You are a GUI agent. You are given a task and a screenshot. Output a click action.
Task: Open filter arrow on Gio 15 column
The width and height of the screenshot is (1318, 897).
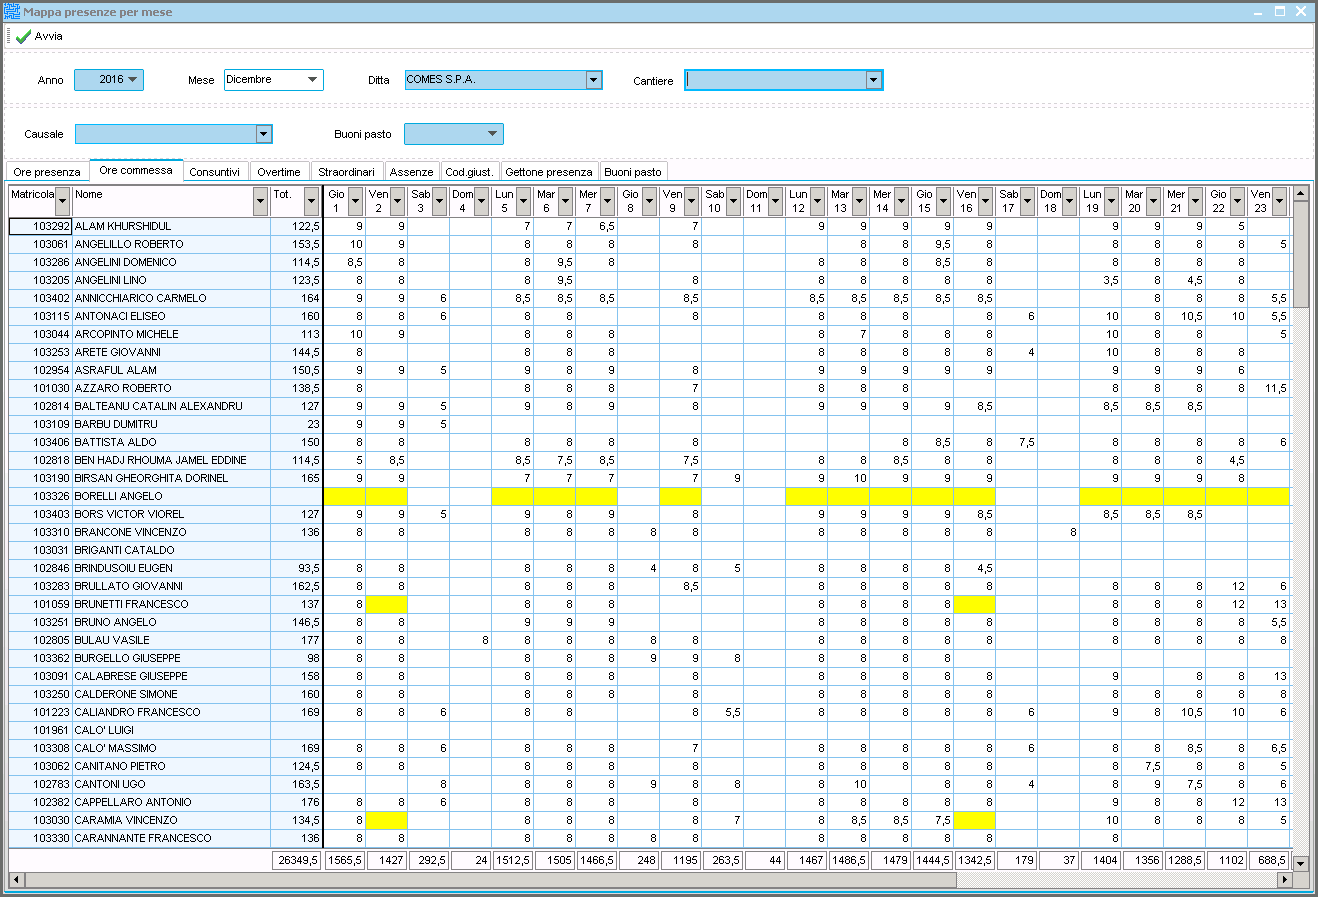(x=943, y=201)
